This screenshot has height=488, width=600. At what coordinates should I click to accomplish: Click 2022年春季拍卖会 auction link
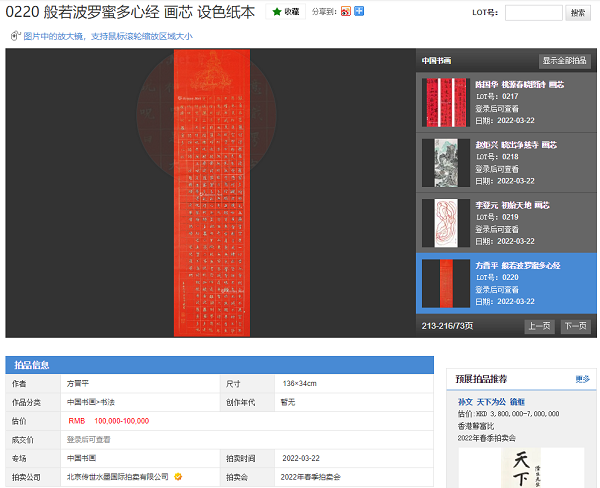(x=310, y=477)
